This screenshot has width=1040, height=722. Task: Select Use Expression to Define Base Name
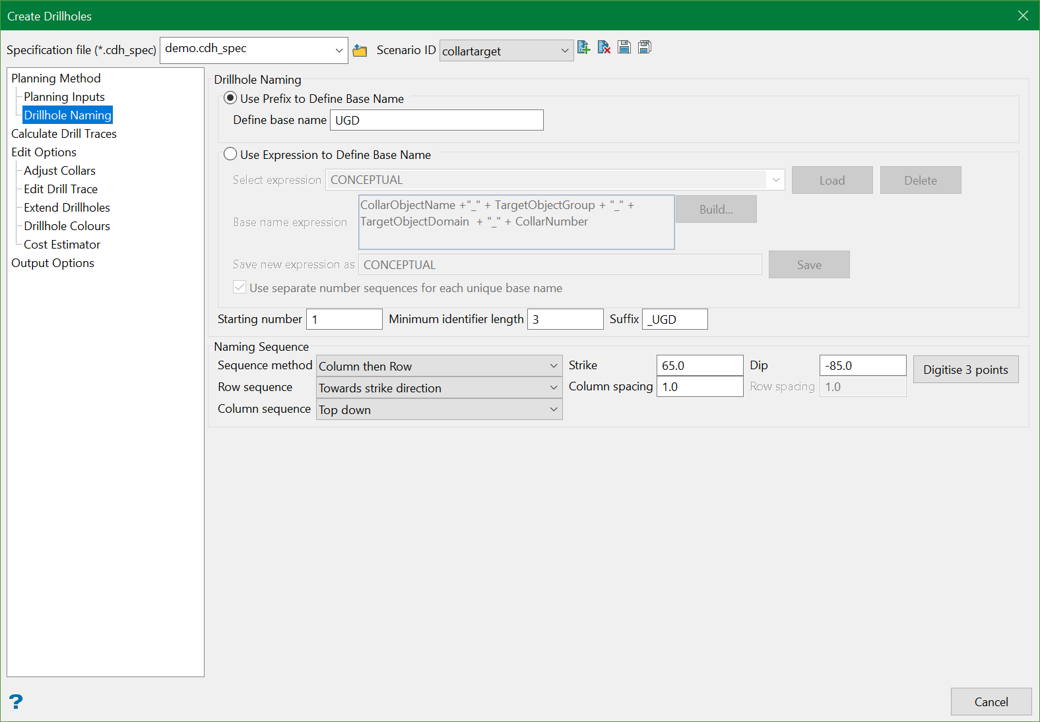pyautogui.click(x=231, y=155)
